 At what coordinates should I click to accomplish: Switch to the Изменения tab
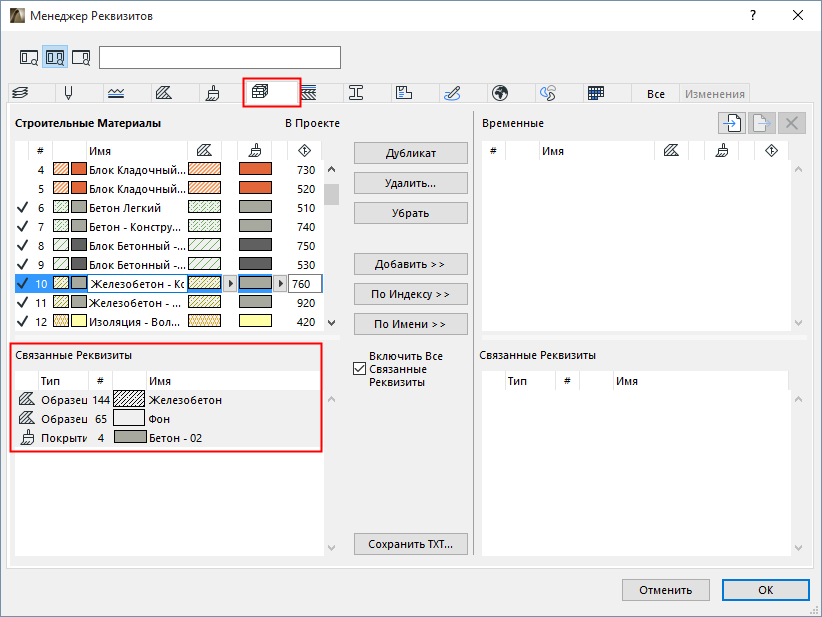pos(715,94)
